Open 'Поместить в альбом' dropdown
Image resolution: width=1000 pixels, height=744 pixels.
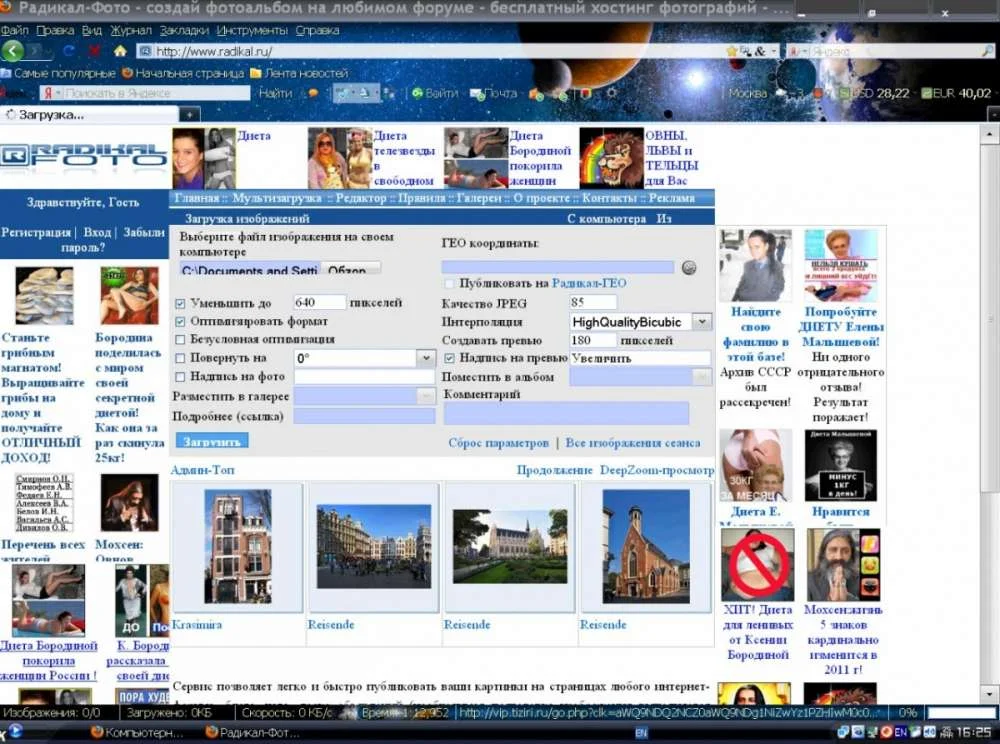pos(702,377)
